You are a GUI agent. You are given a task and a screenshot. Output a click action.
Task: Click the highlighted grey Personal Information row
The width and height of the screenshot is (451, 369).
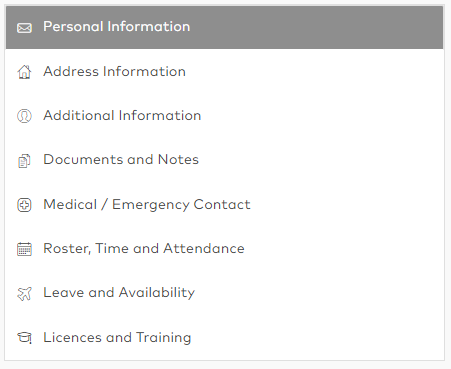[224, 27]
